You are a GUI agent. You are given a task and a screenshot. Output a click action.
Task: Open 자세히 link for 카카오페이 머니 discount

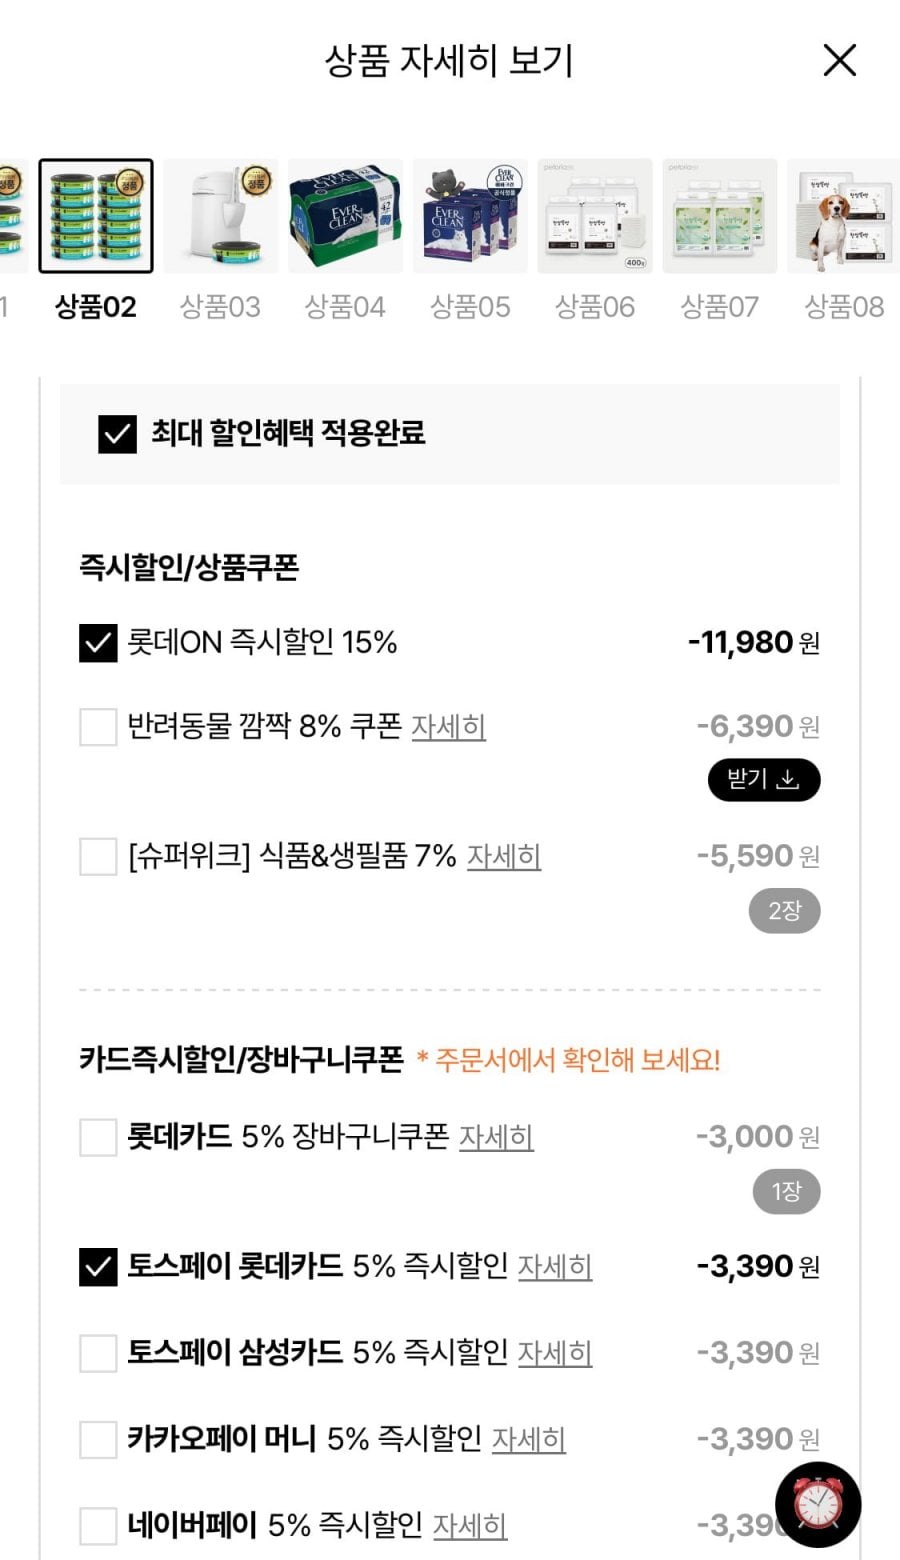point(528,1439)
